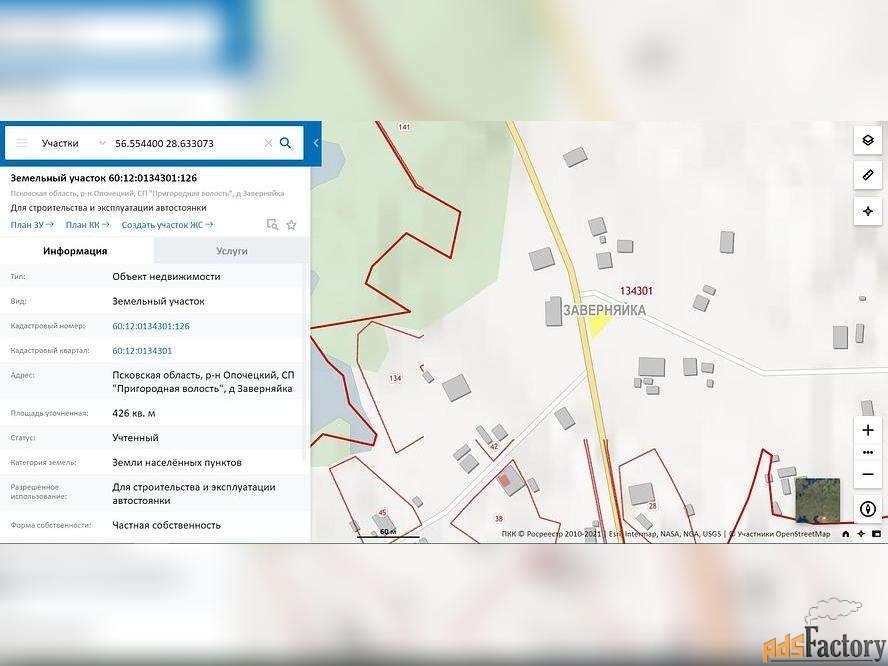
Task: Zoom out the map with minus button
Action: (x=867, y=474)
